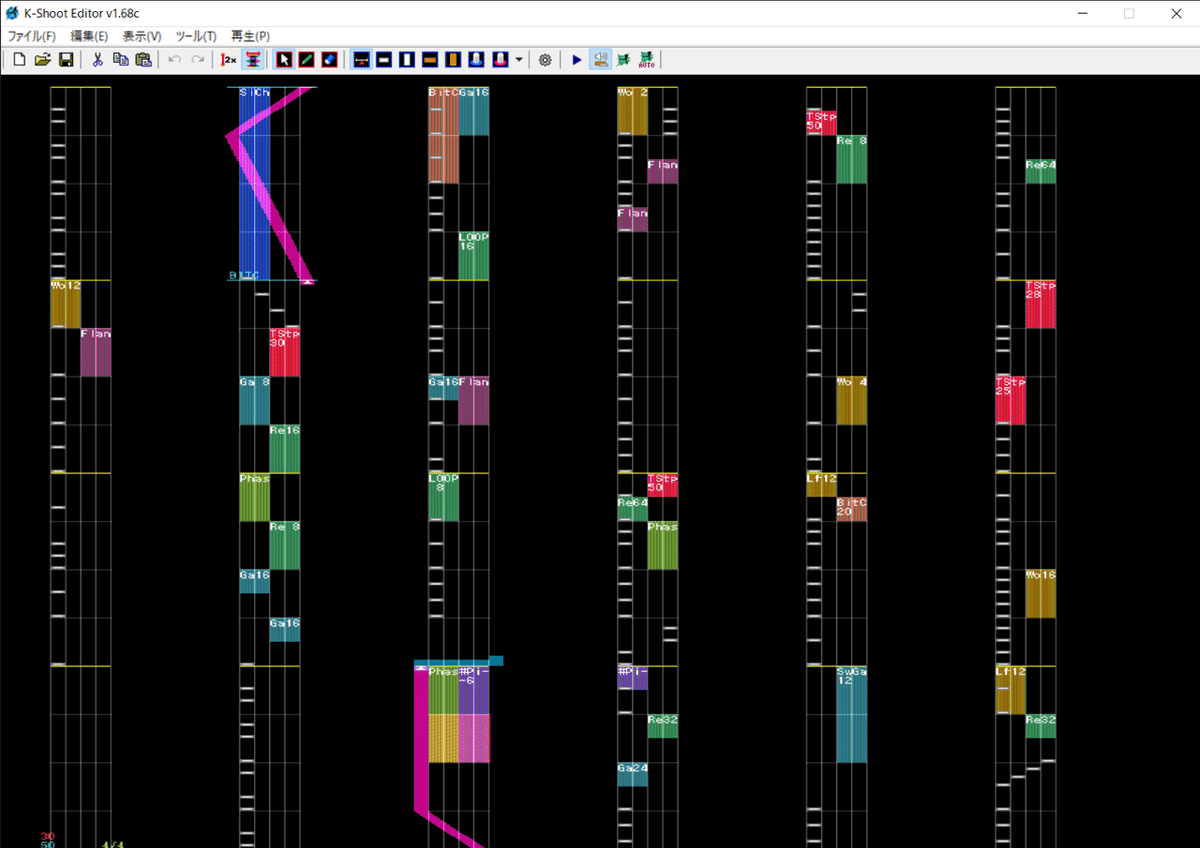The height and width of the screenshot is (848, 1200).
Task: Select the blue SiCh long block
Action: [255, 183]
